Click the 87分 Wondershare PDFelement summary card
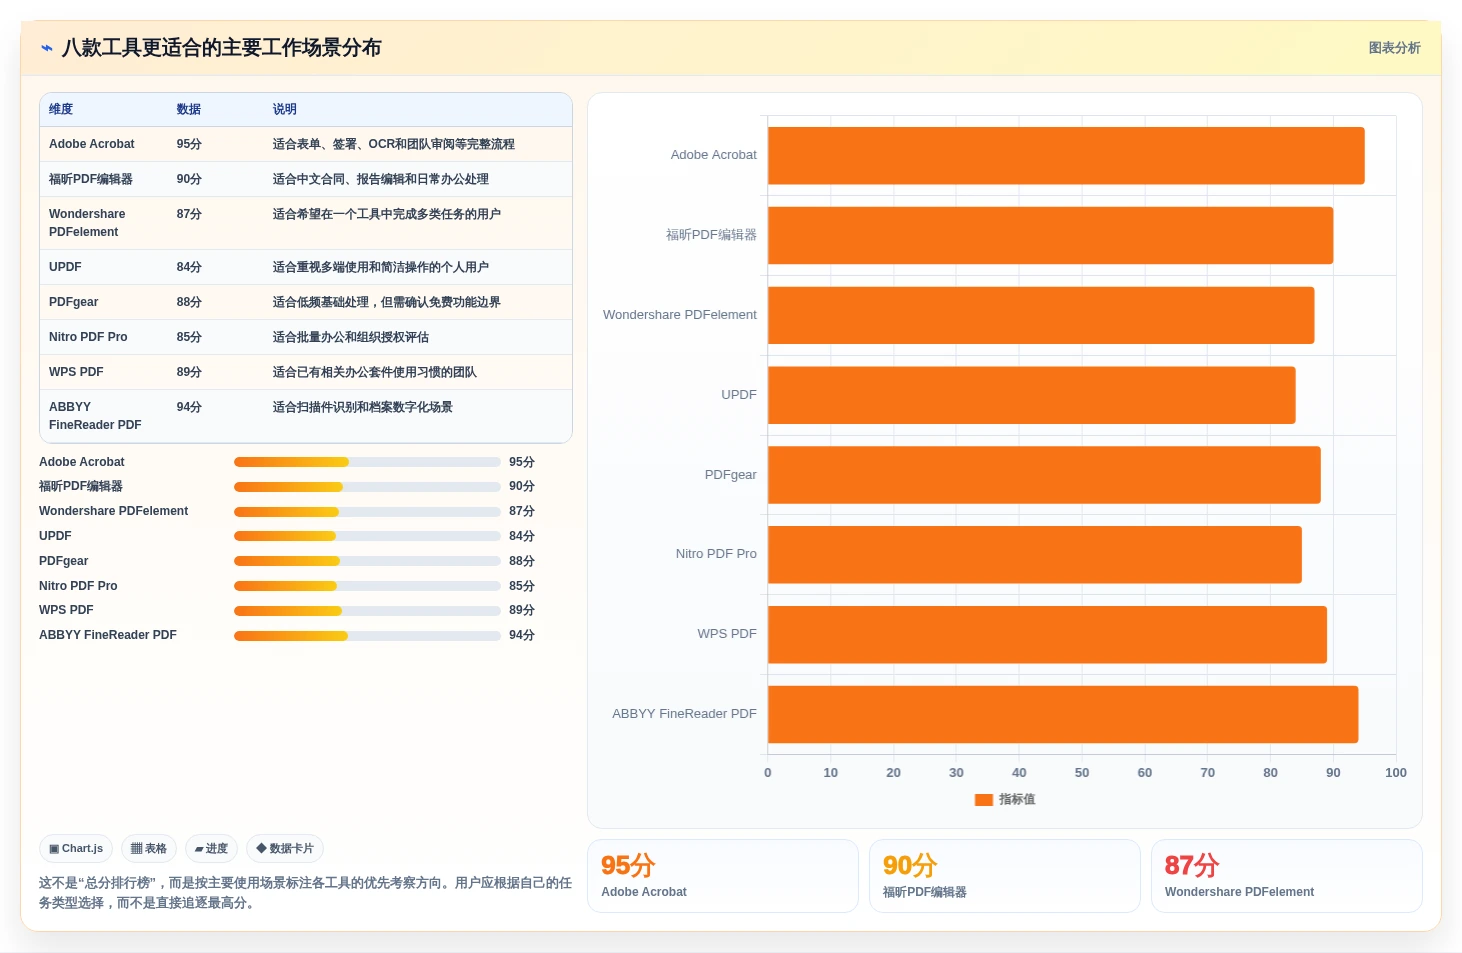 coord(1287,876)
